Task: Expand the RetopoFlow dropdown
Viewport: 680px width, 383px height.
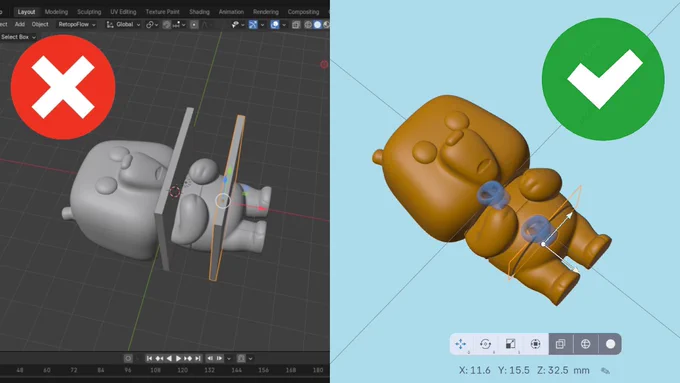Action: tap(77, 24)
